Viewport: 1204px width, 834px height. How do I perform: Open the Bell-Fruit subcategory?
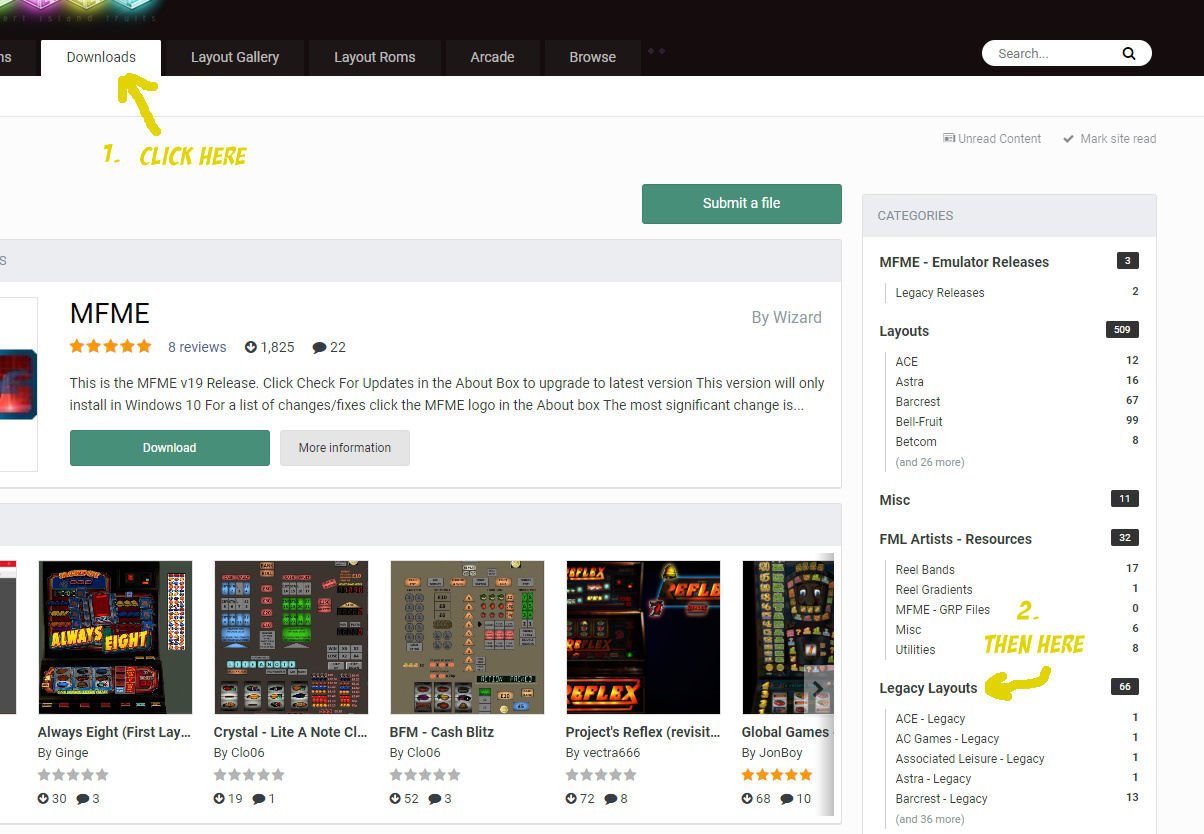(919, 422)
